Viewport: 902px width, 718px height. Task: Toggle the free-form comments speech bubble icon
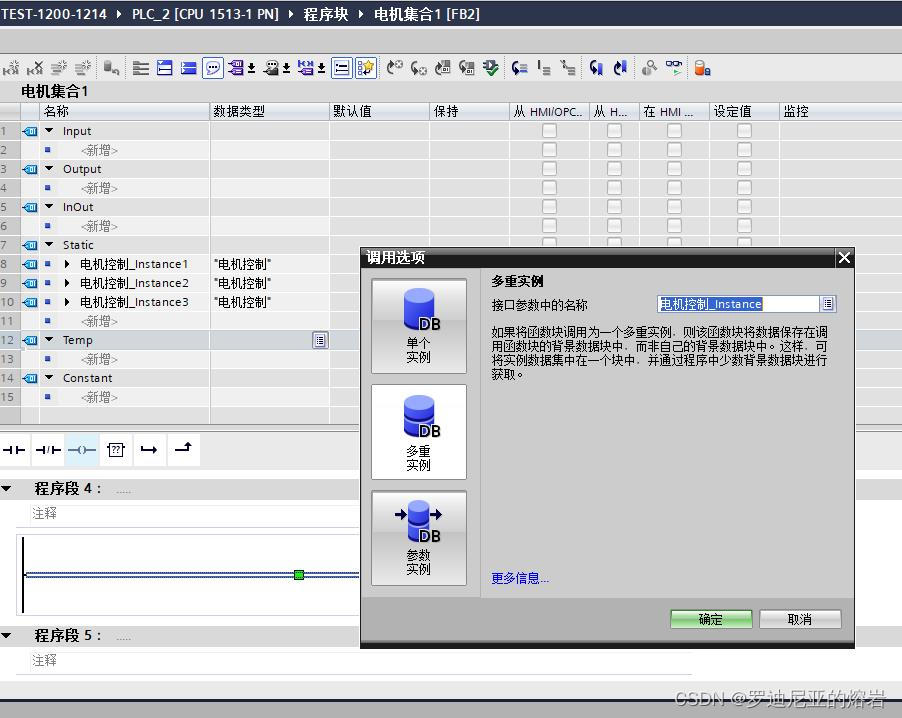(213, 68)
